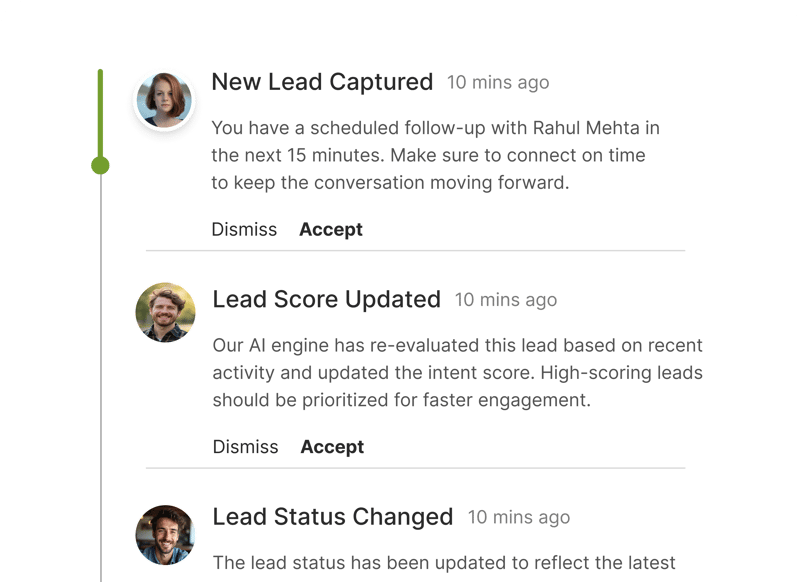Accept the Lead Score Updated notification
The width and height of the screenshot is (800, 582).
click(332, 447)
